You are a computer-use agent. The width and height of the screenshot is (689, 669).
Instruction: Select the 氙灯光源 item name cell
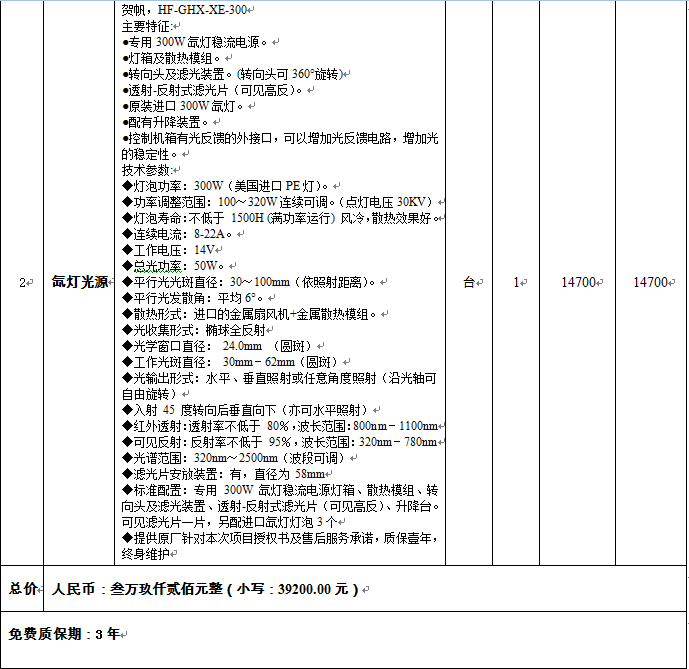point(80,283)
